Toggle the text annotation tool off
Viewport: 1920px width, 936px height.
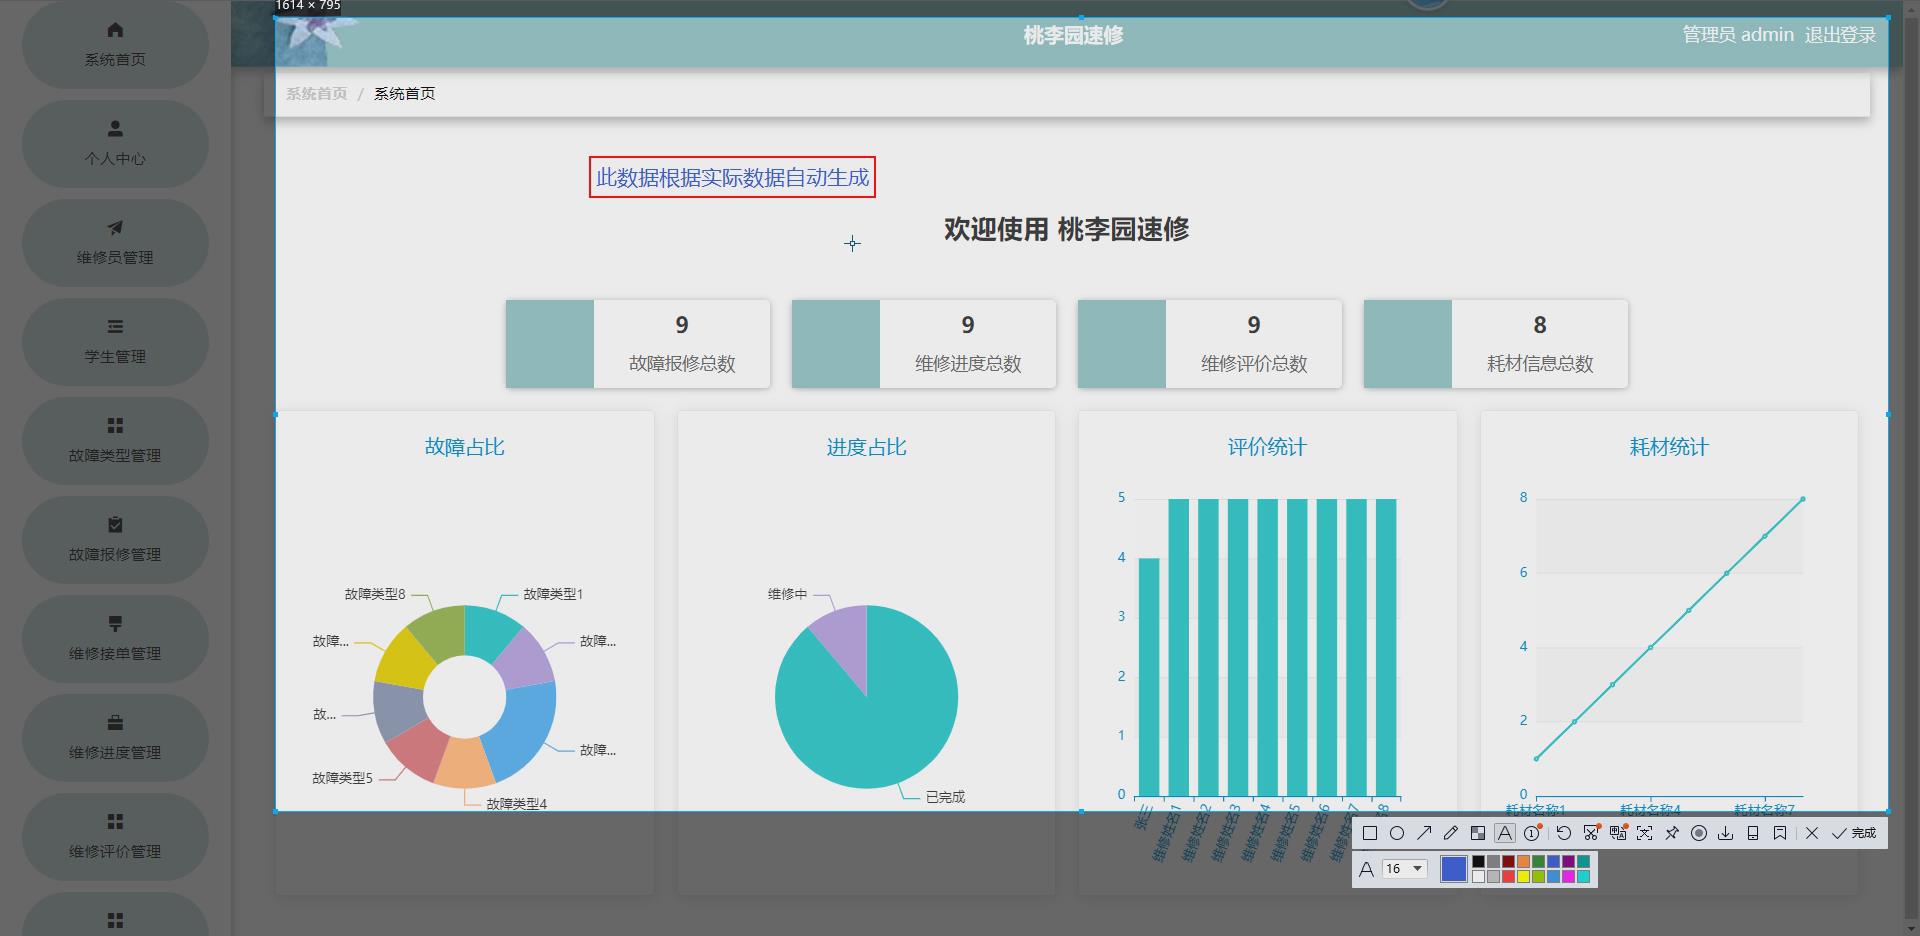click(x=1505, y=833)
